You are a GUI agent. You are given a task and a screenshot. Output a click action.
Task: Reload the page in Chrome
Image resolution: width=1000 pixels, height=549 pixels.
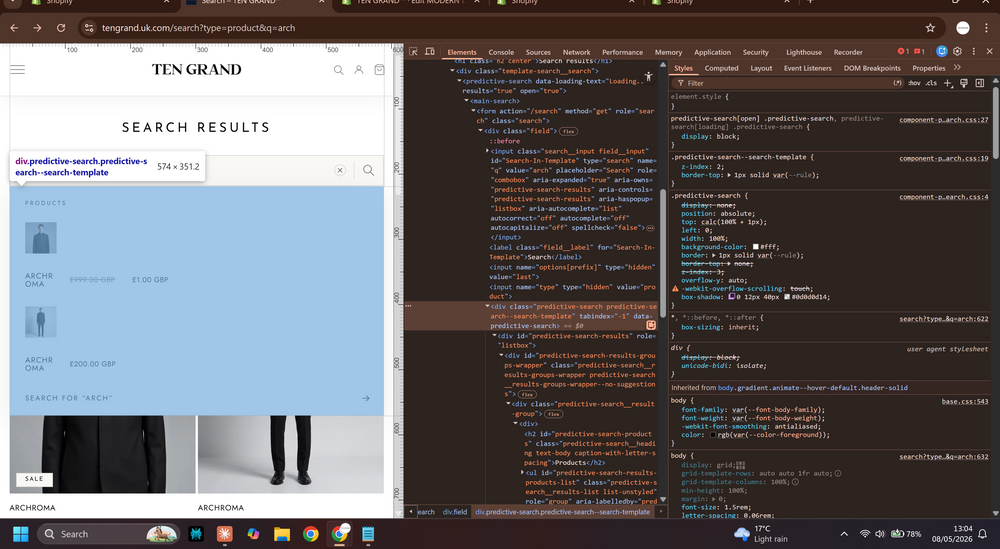pyautogui.click(x=61, y=28)
